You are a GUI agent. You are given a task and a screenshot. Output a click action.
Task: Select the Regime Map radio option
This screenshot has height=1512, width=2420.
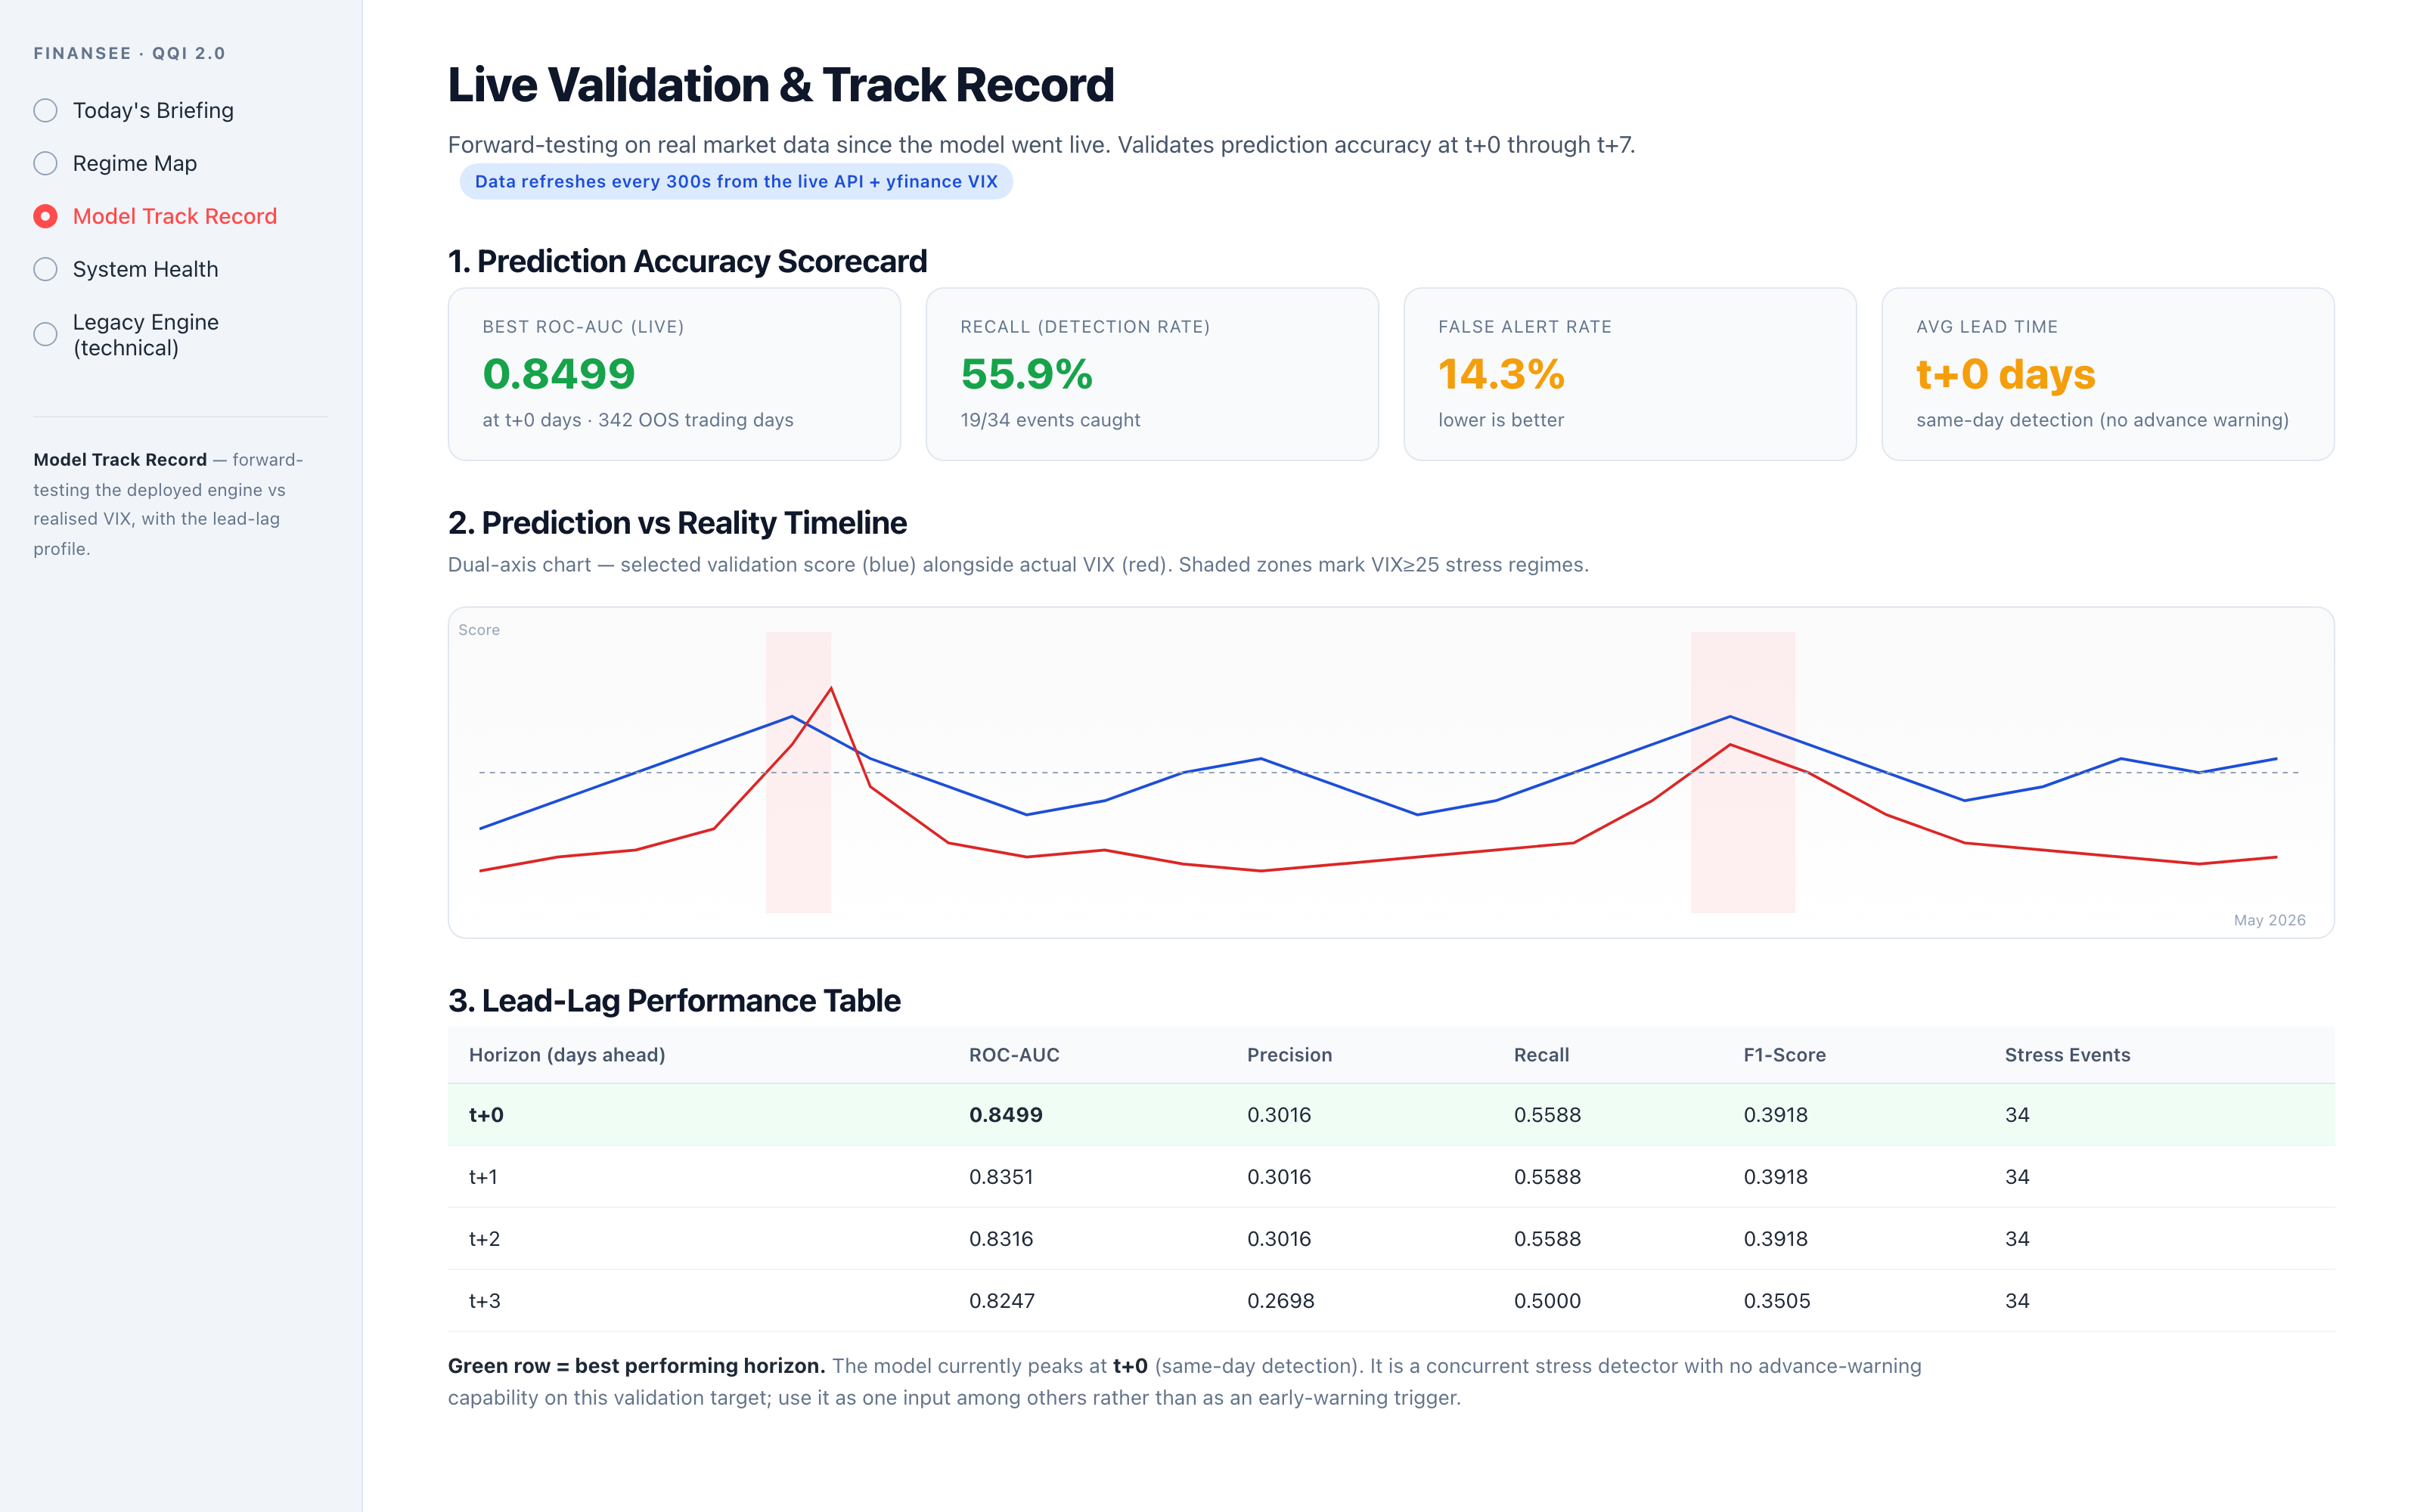pos(45,163)
